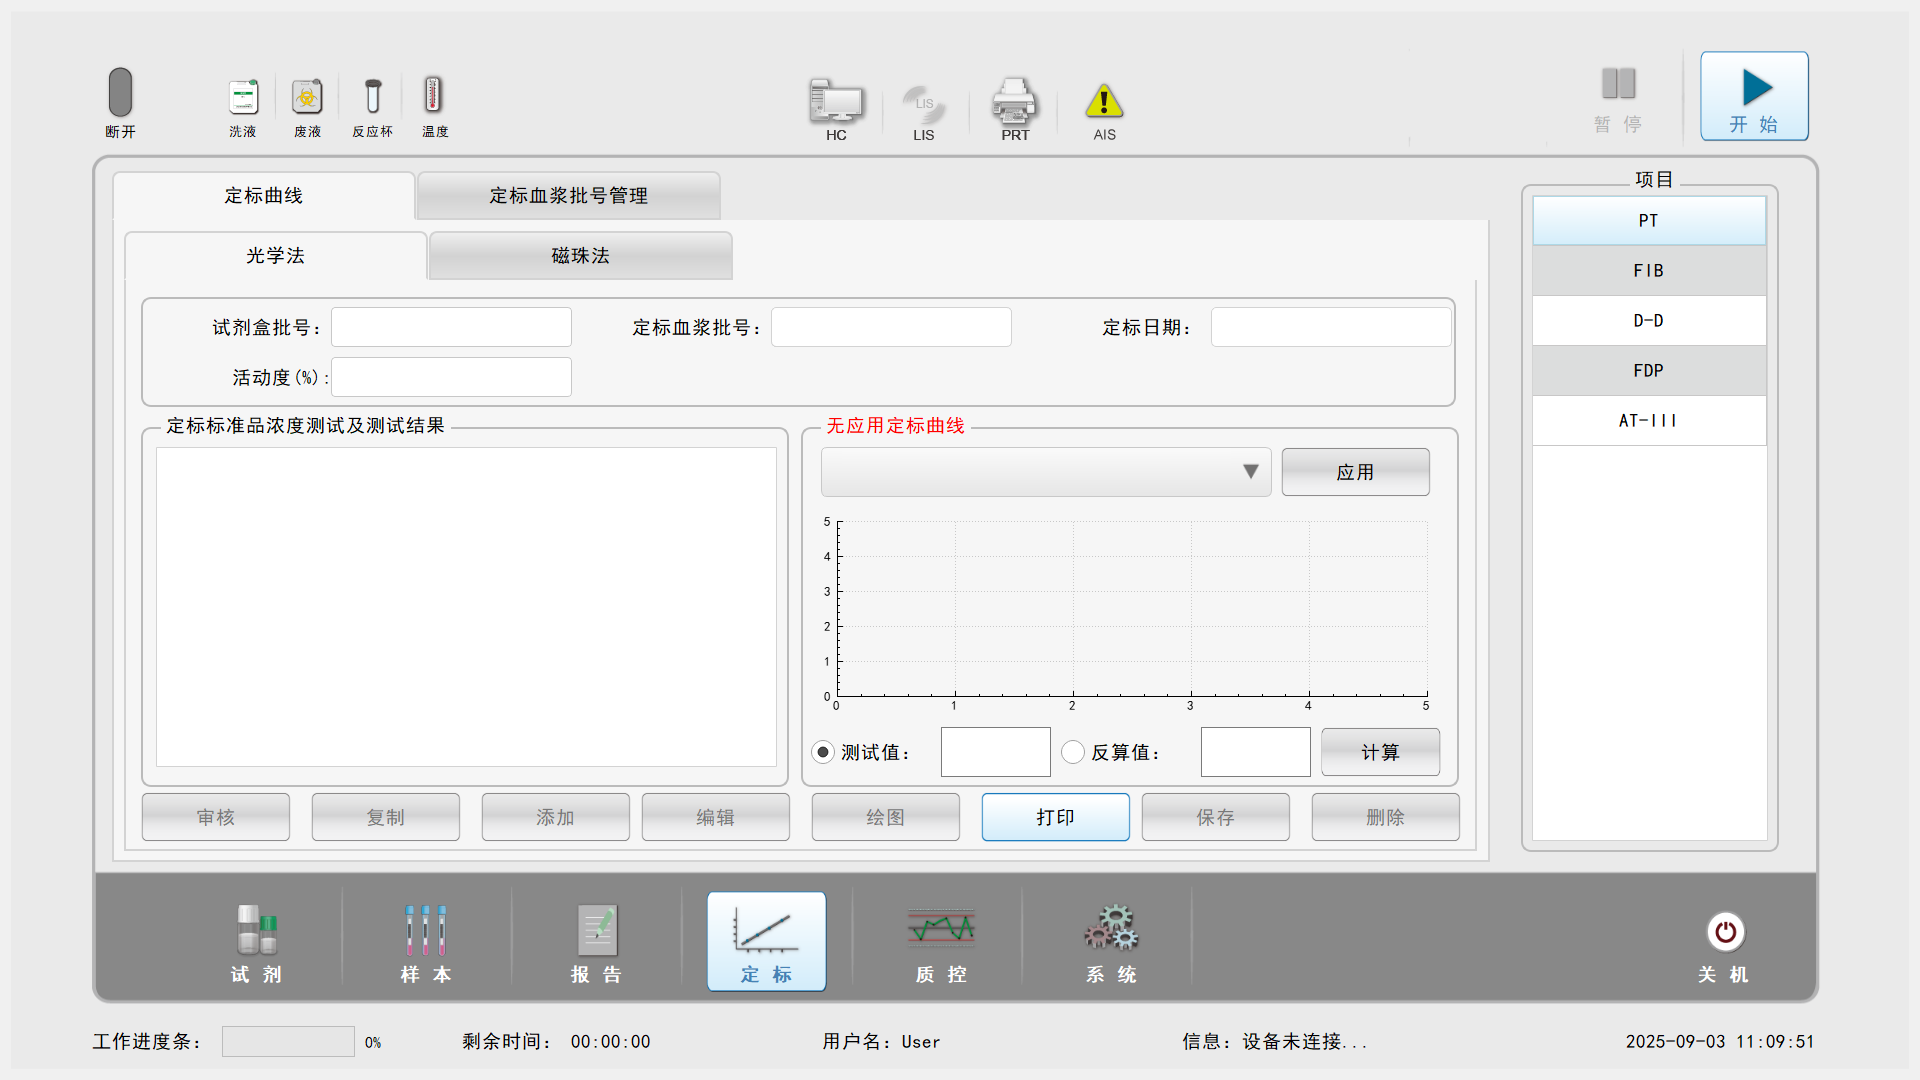Image resolution: width=1920 pixels, height=1080 pixels.
Task: Click the 暂停 pause button
Action: point(1618,98)
